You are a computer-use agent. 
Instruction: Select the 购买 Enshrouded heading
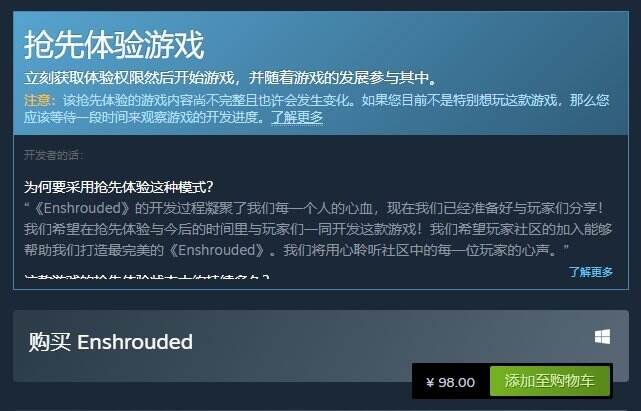click(110, 342)
